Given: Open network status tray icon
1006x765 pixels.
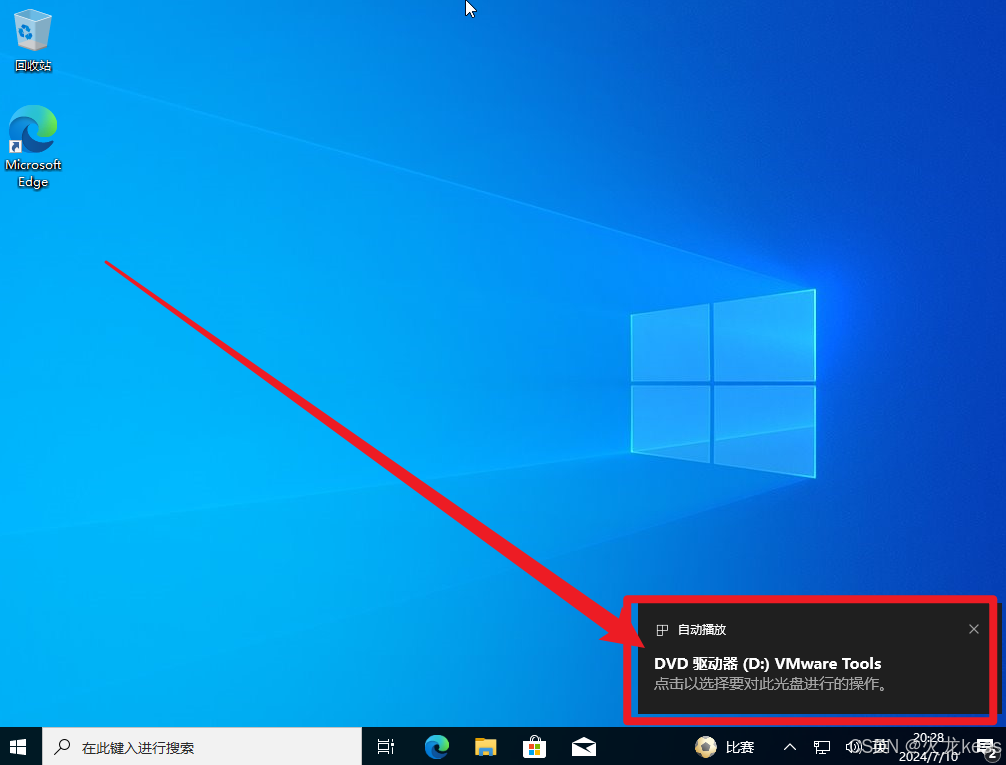Looking at the screenshot, I should click(x=822, y=747).
